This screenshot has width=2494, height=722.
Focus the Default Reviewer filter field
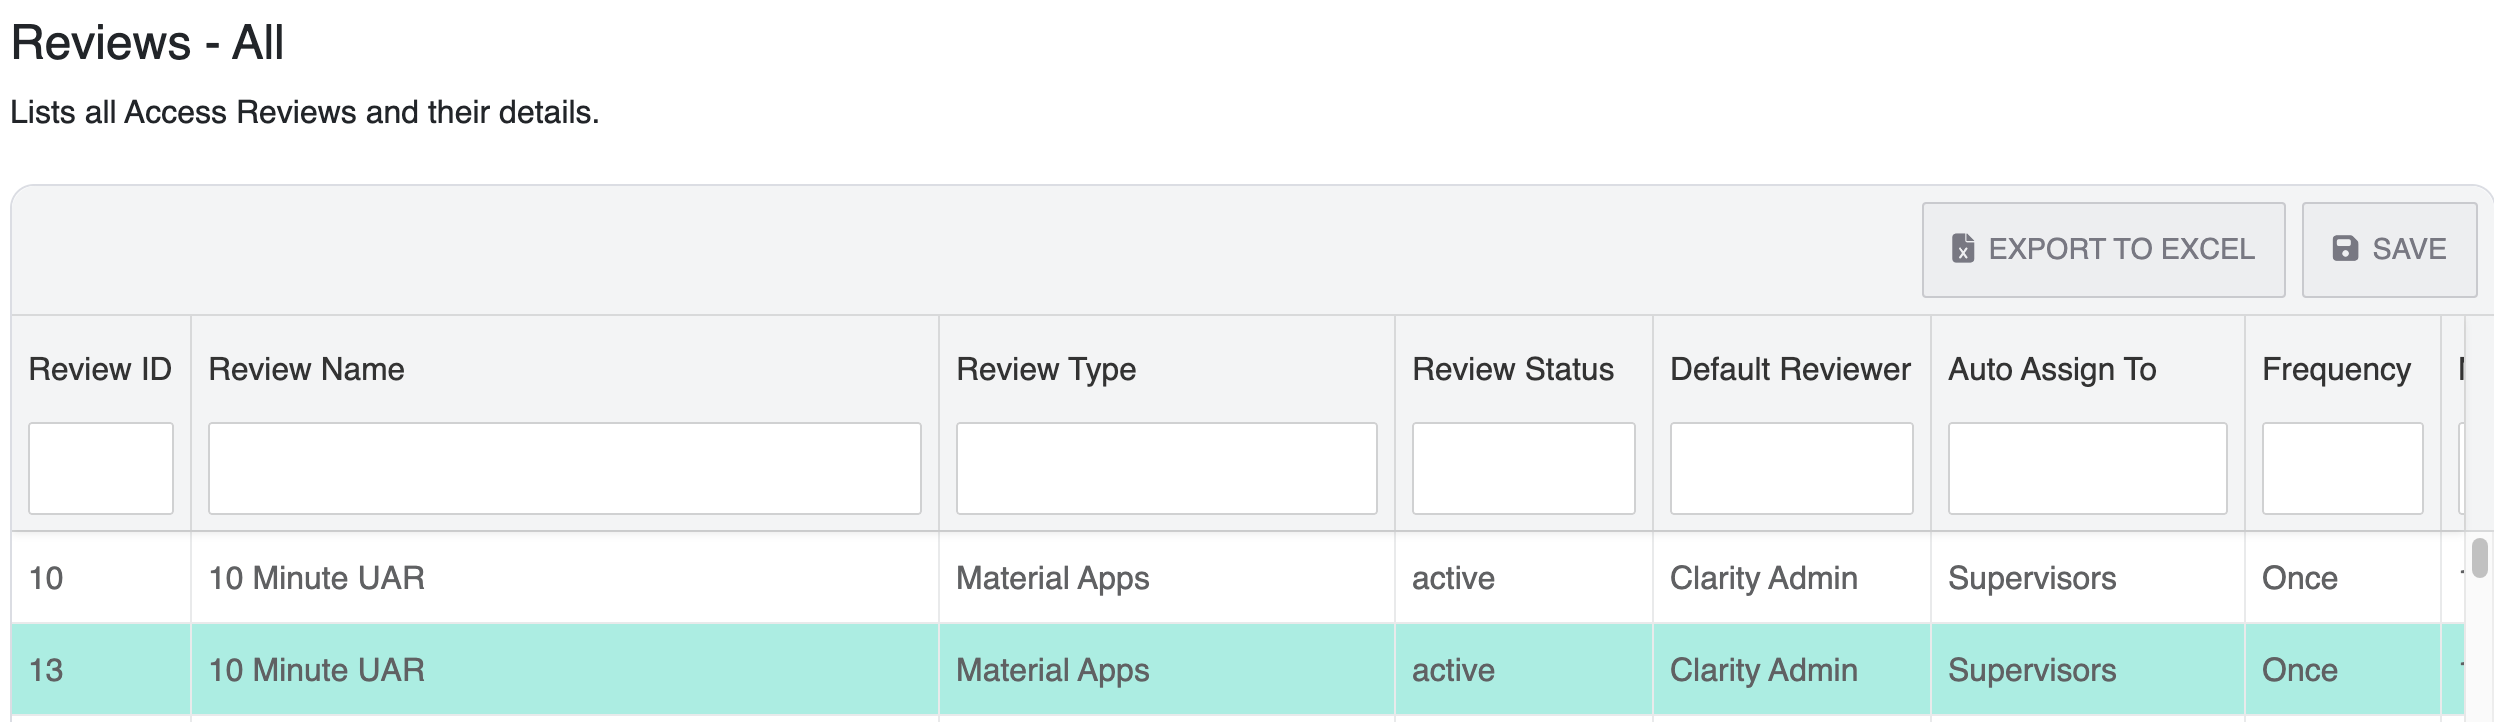point(1791,468)
